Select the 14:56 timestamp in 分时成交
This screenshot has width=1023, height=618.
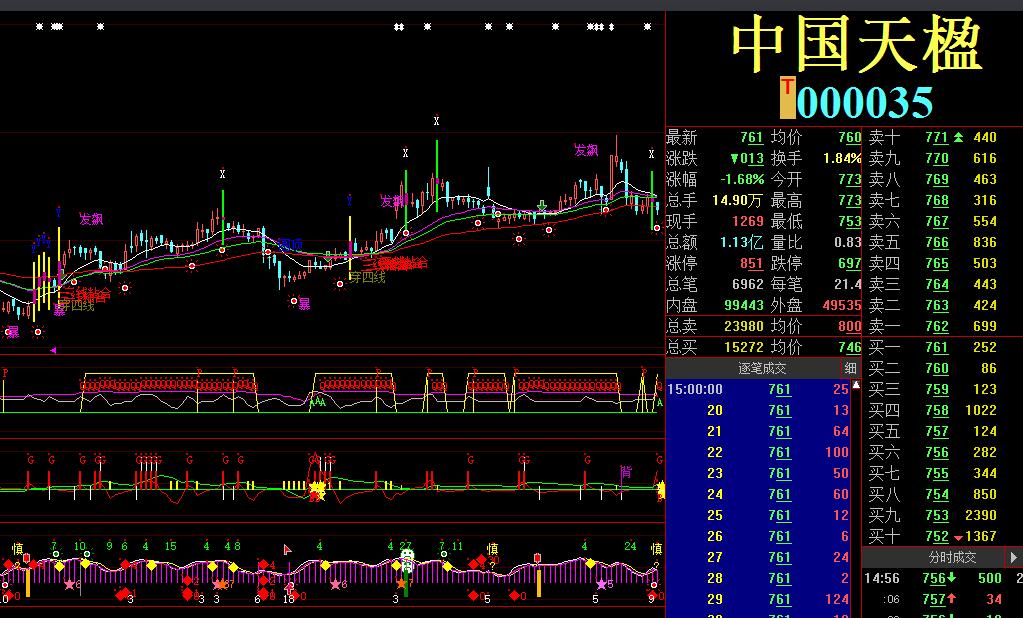point(882,578)
